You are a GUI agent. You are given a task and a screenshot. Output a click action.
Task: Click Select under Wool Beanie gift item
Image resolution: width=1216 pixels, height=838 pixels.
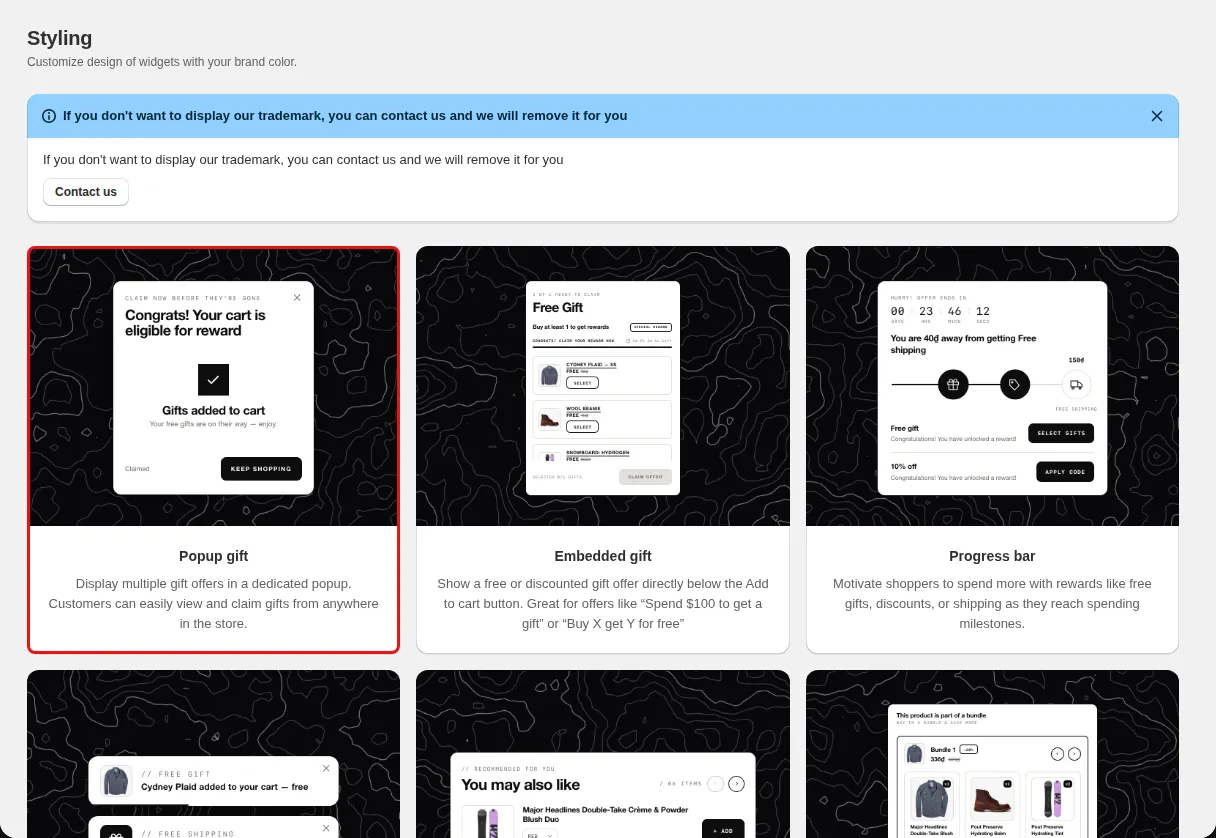click(x=582, y=427)
